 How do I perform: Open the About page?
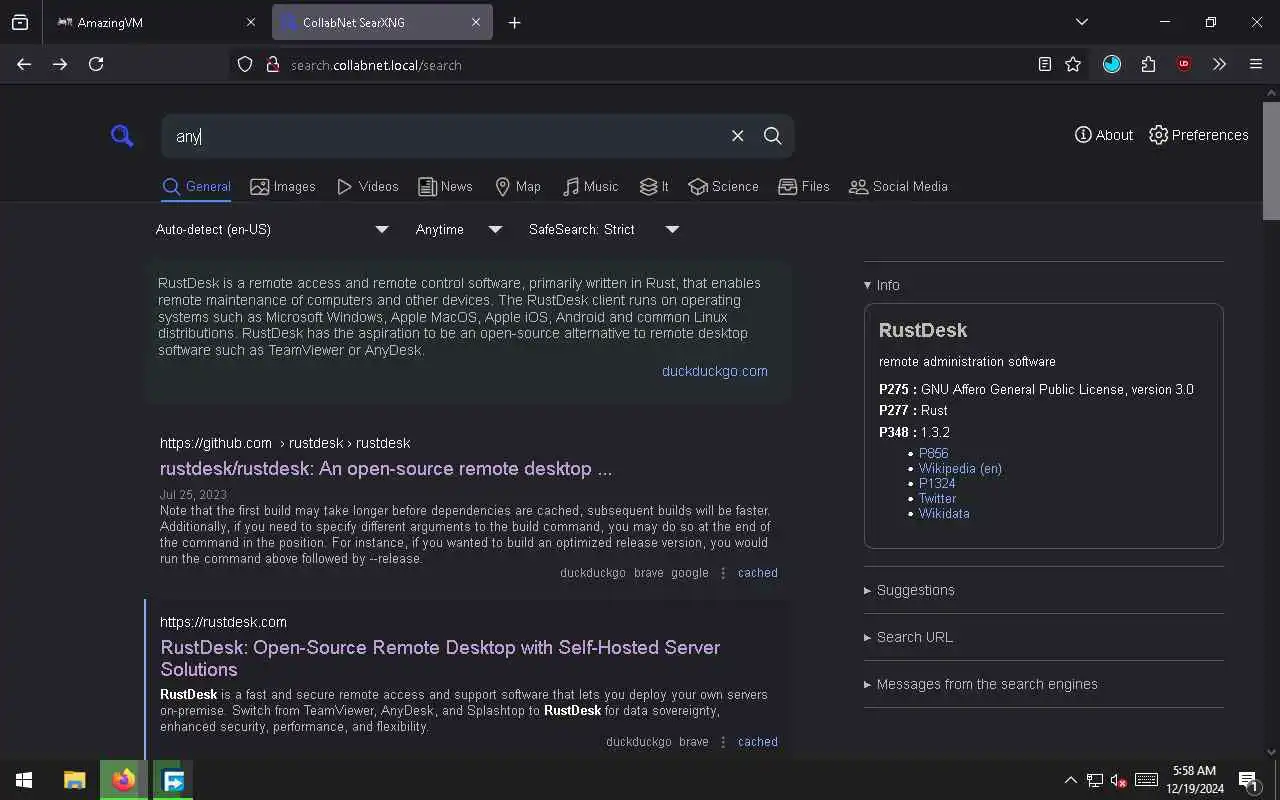[1104, 135]
